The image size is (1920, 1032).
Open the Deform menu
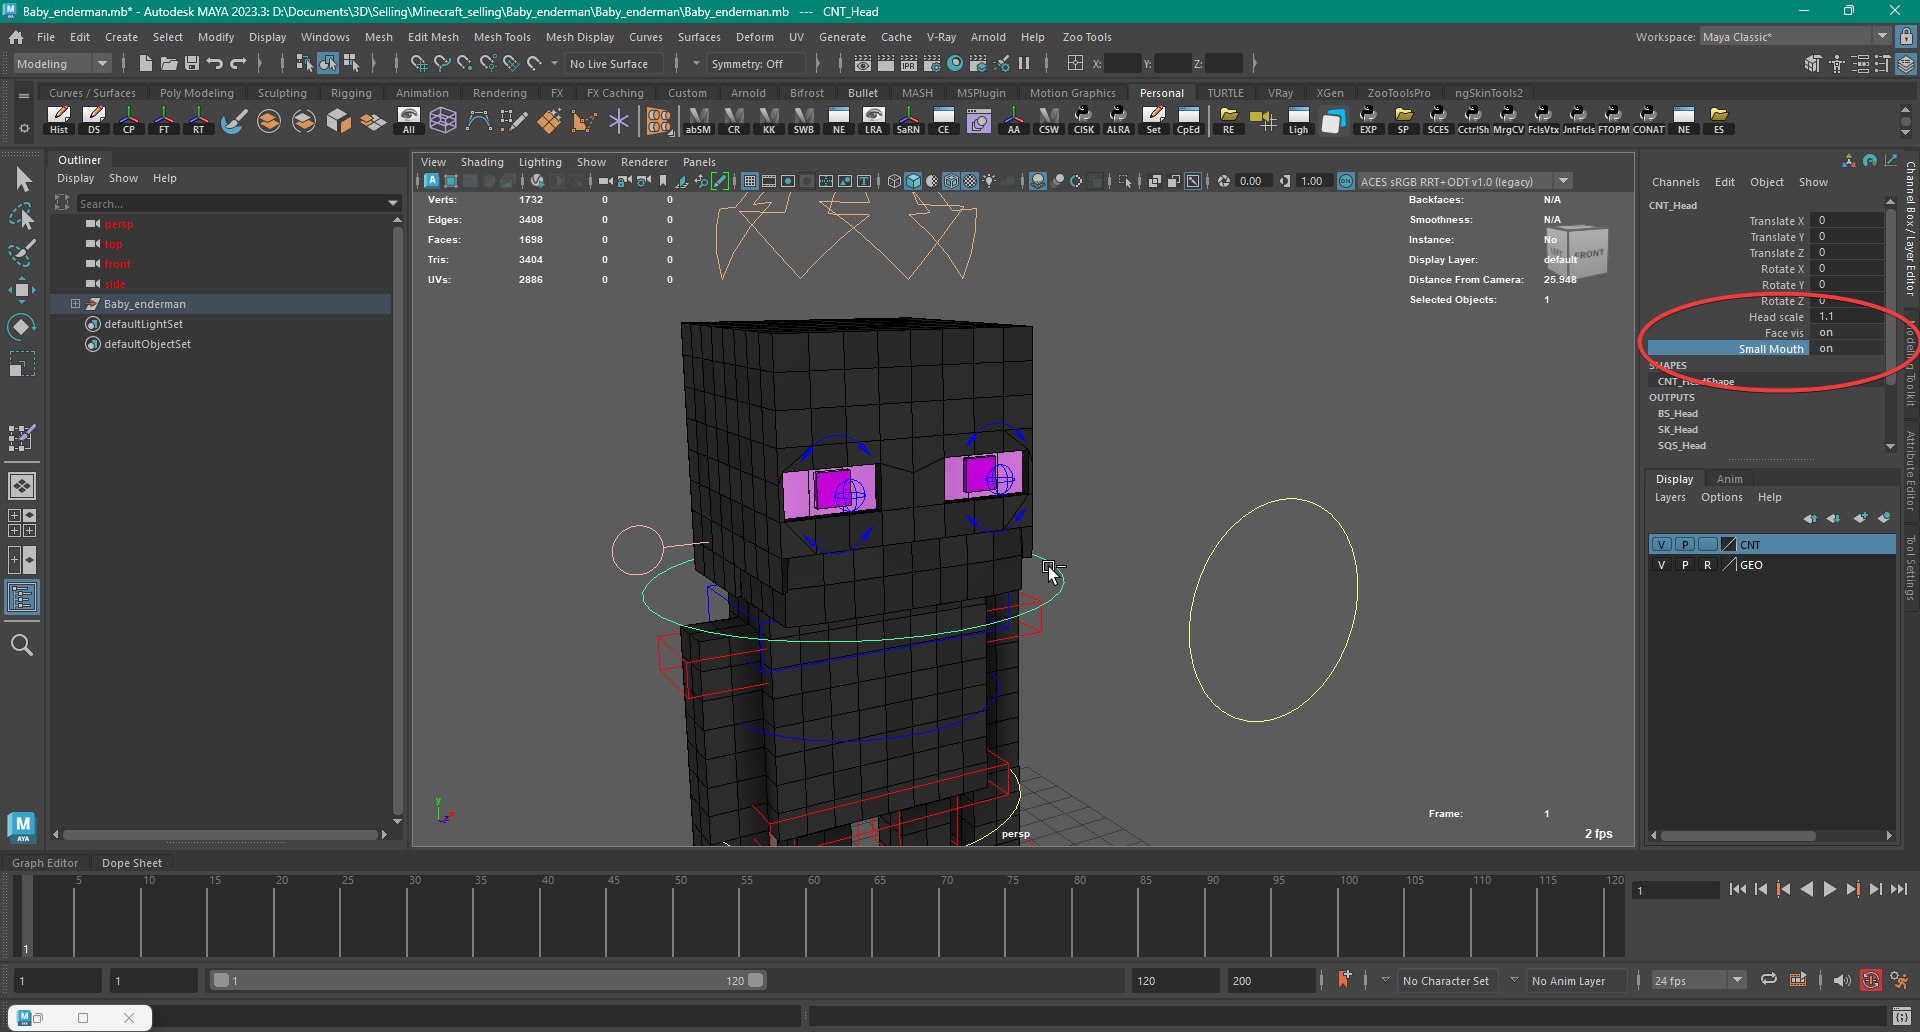755,37
